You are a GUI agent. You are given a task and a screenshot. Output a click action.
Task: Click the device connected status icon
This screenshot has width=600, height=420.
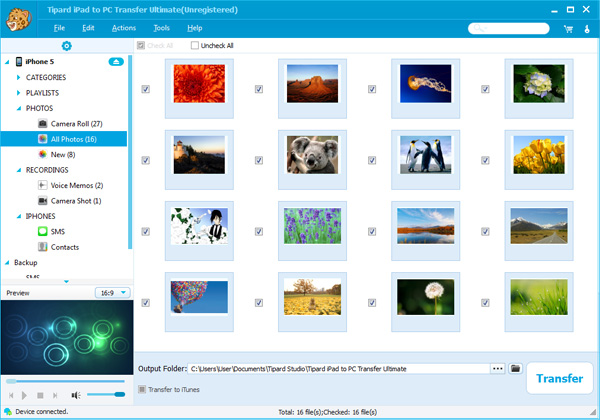pos(8,412)
